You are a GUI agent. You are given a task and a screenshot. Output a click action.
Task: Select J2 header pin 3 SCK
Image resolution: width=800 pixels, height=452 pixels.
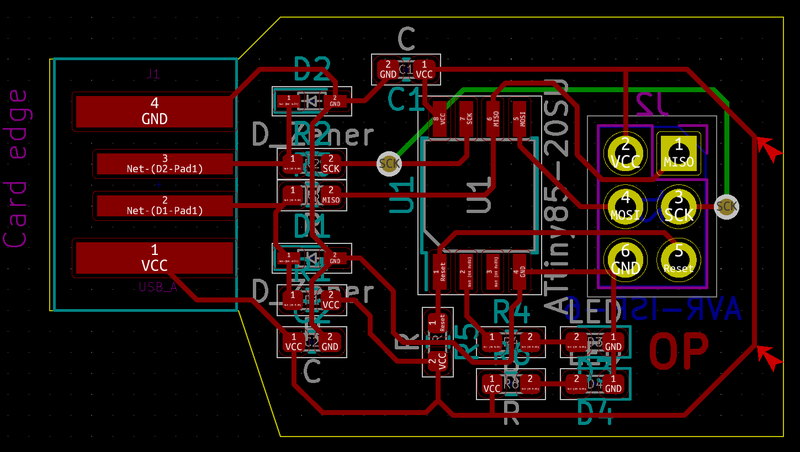[x=678, y=206]
